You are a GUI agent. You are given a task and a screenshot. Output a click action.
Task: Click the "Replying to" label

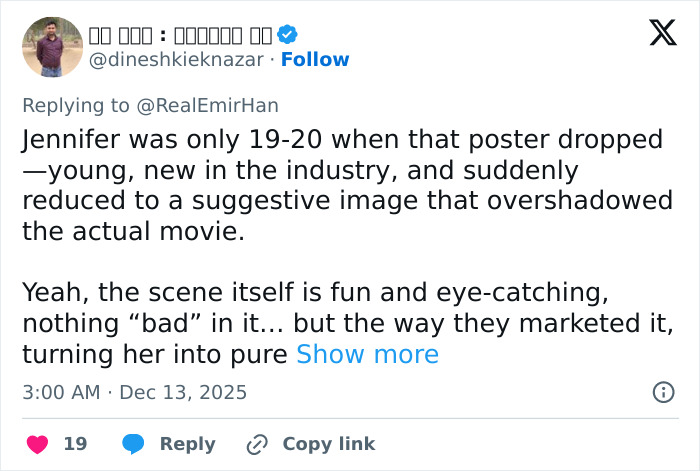[x=76, y=105]
